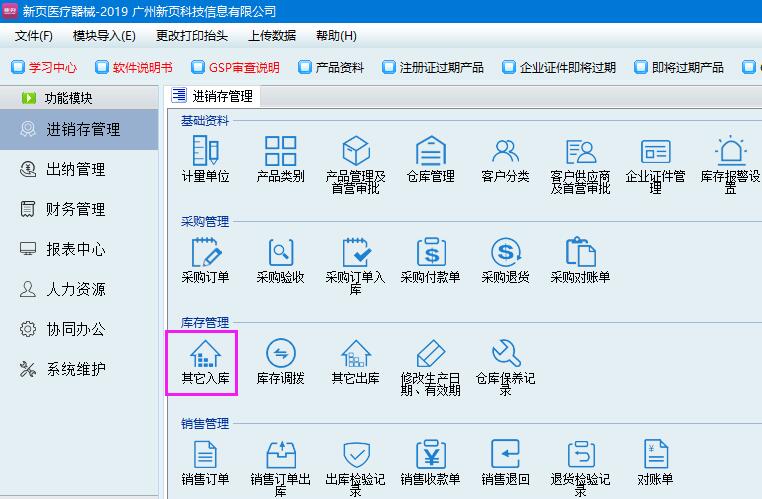
Task: Go to 报表中心 in the sidebar
Action: (x=75, y=249)
